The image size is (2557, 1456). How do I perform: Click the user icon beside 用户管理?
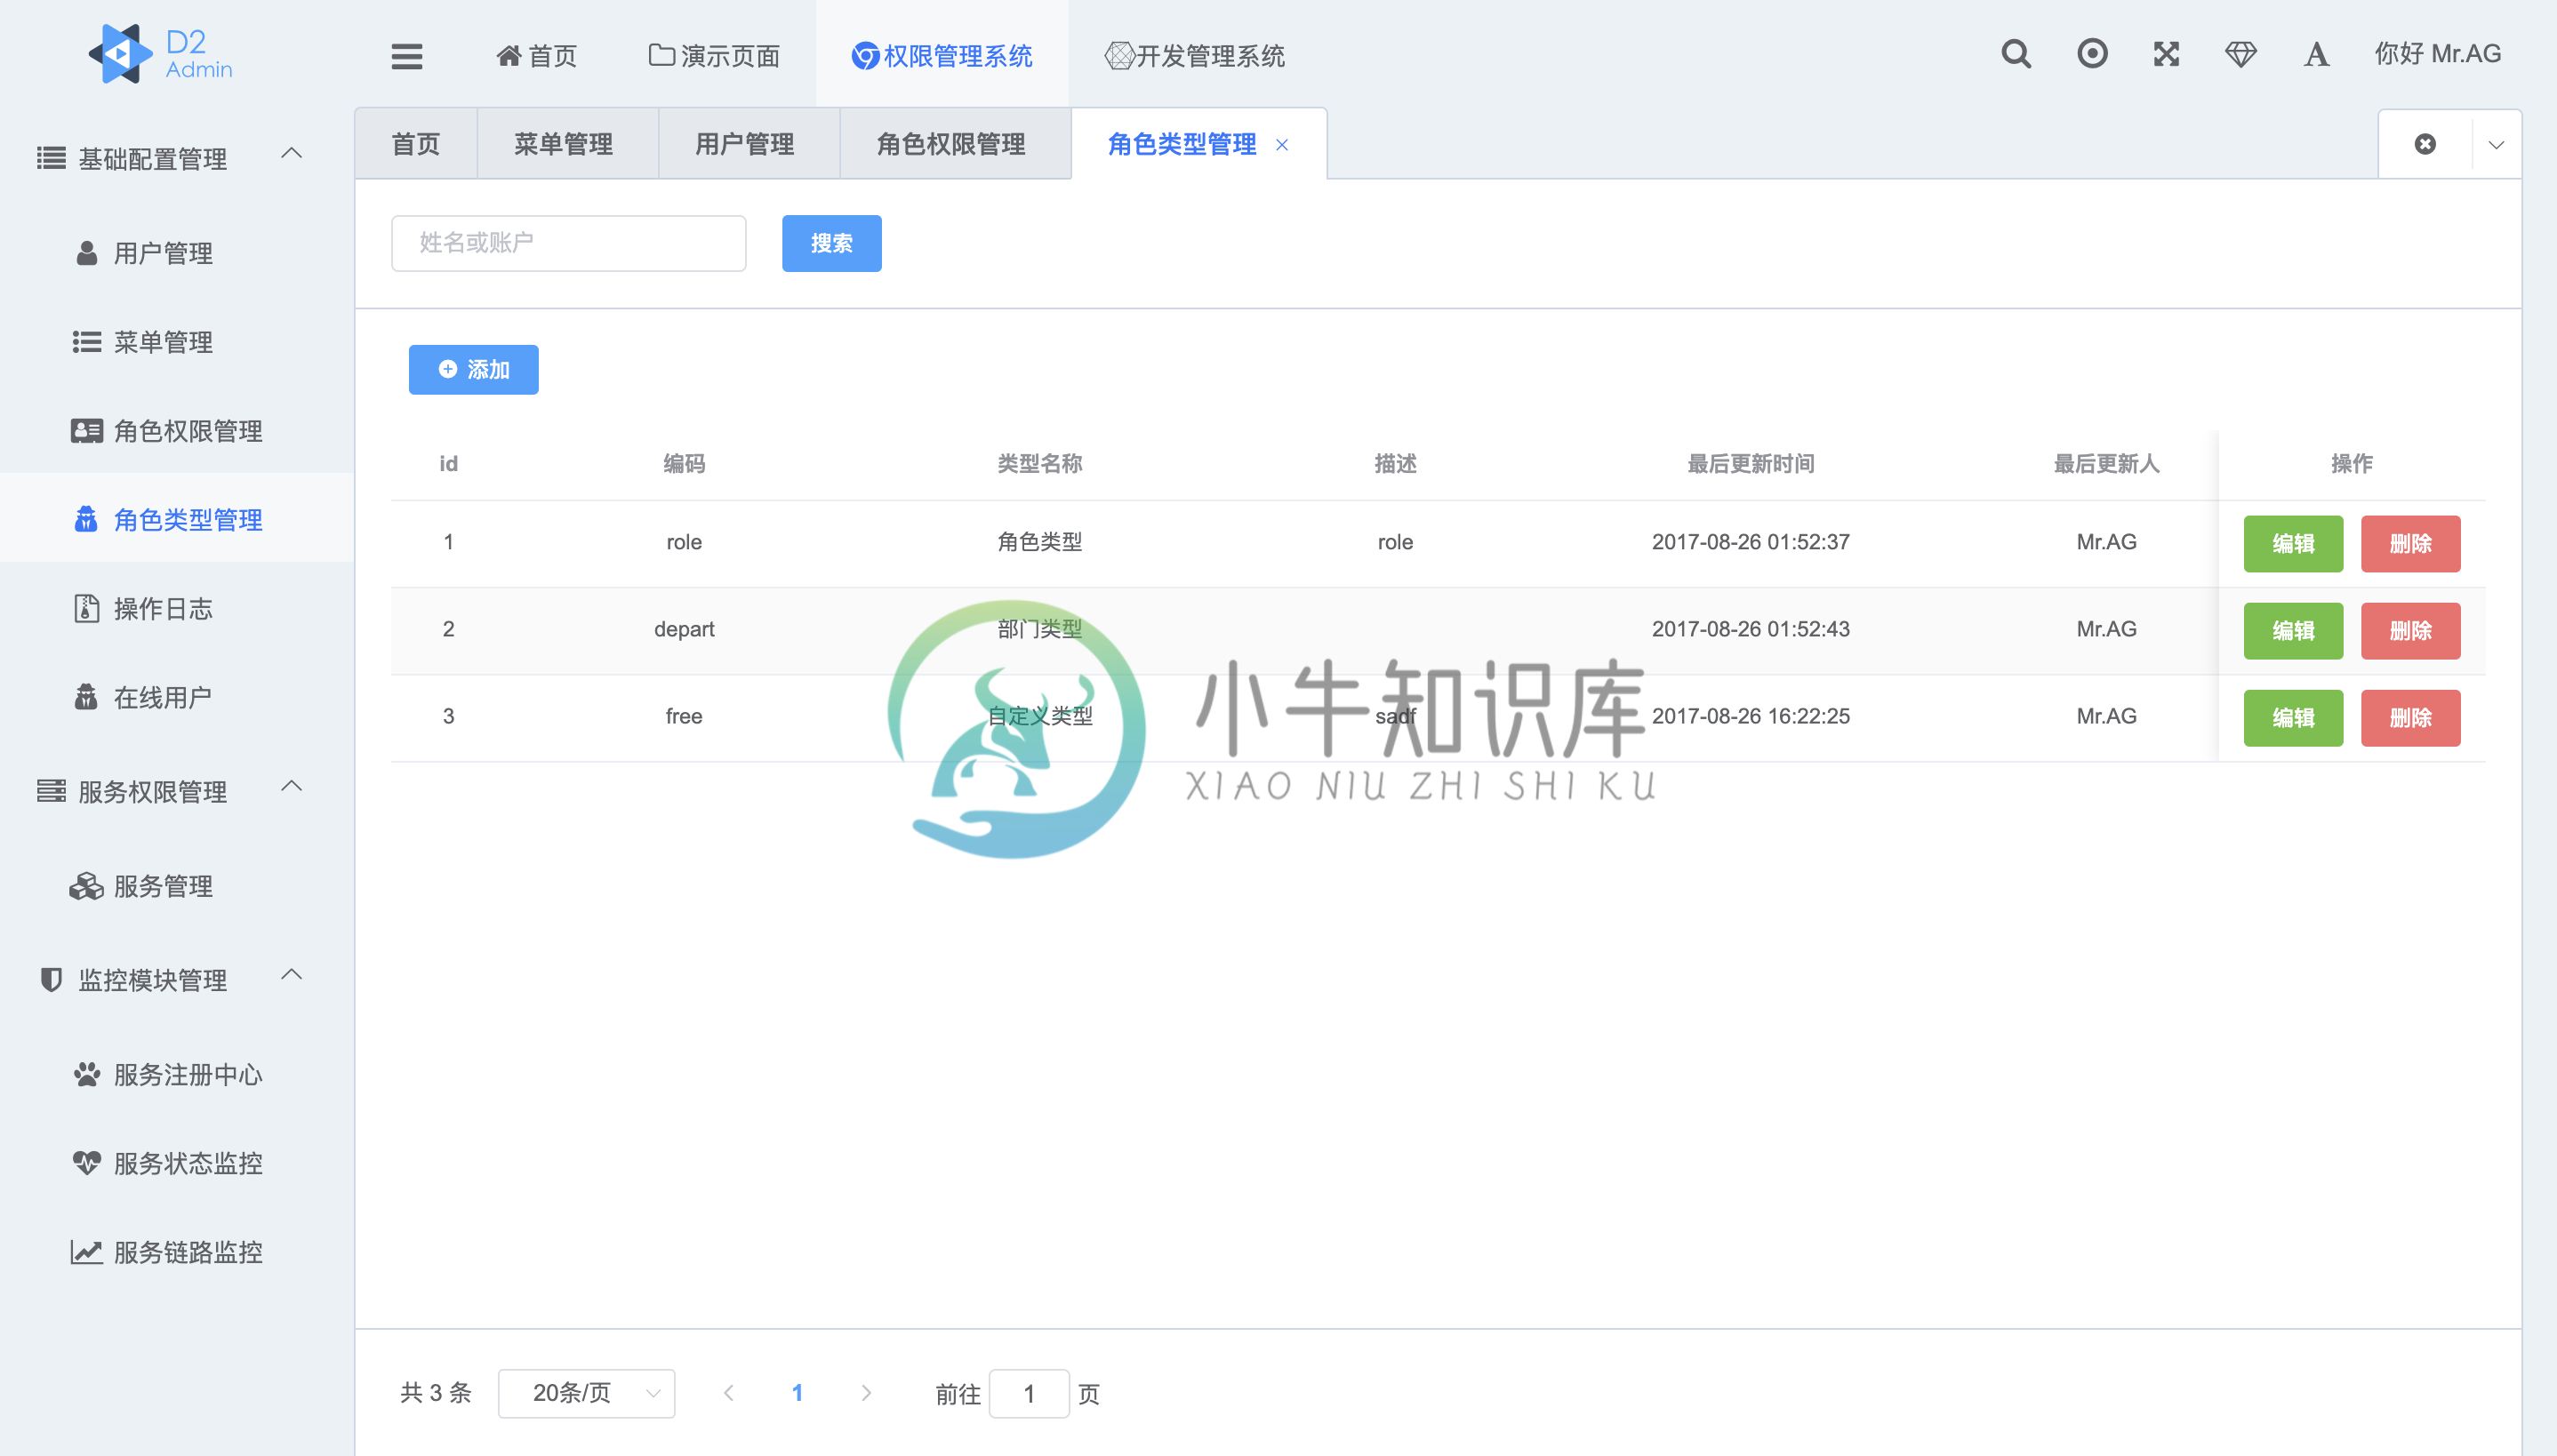point(87,253)
